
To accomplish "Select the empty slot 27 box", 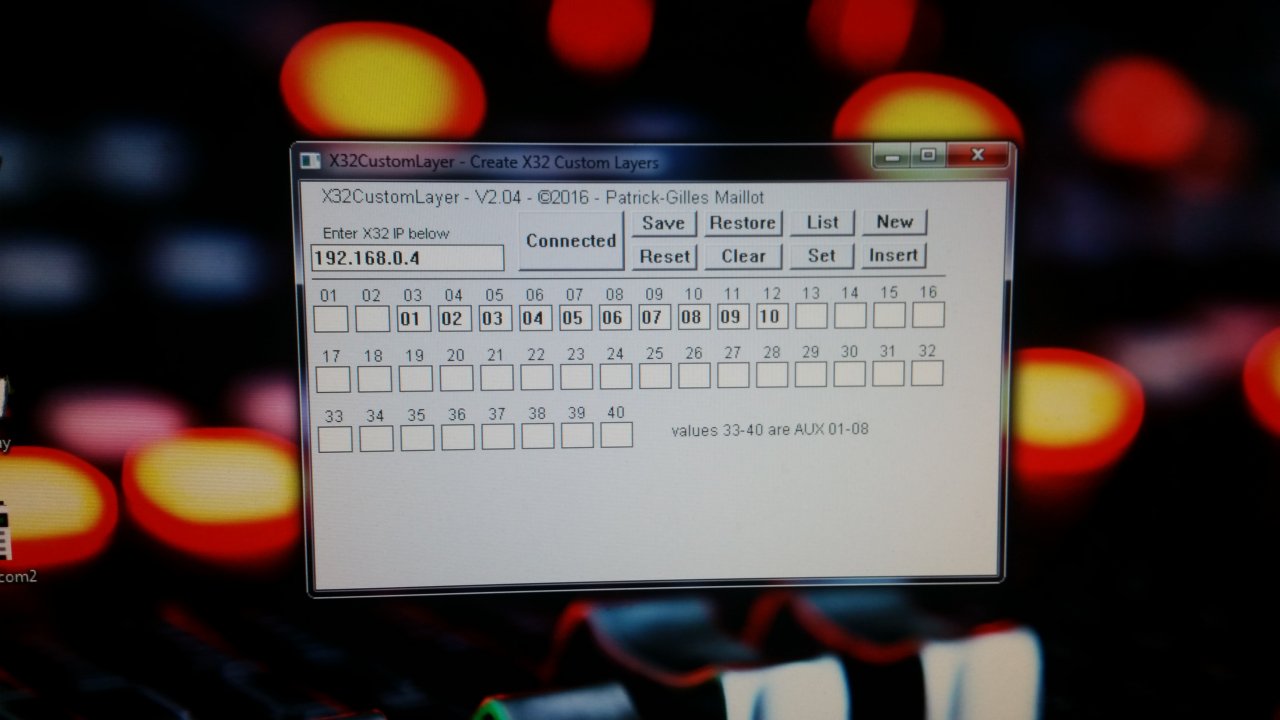I will [733, 375].
